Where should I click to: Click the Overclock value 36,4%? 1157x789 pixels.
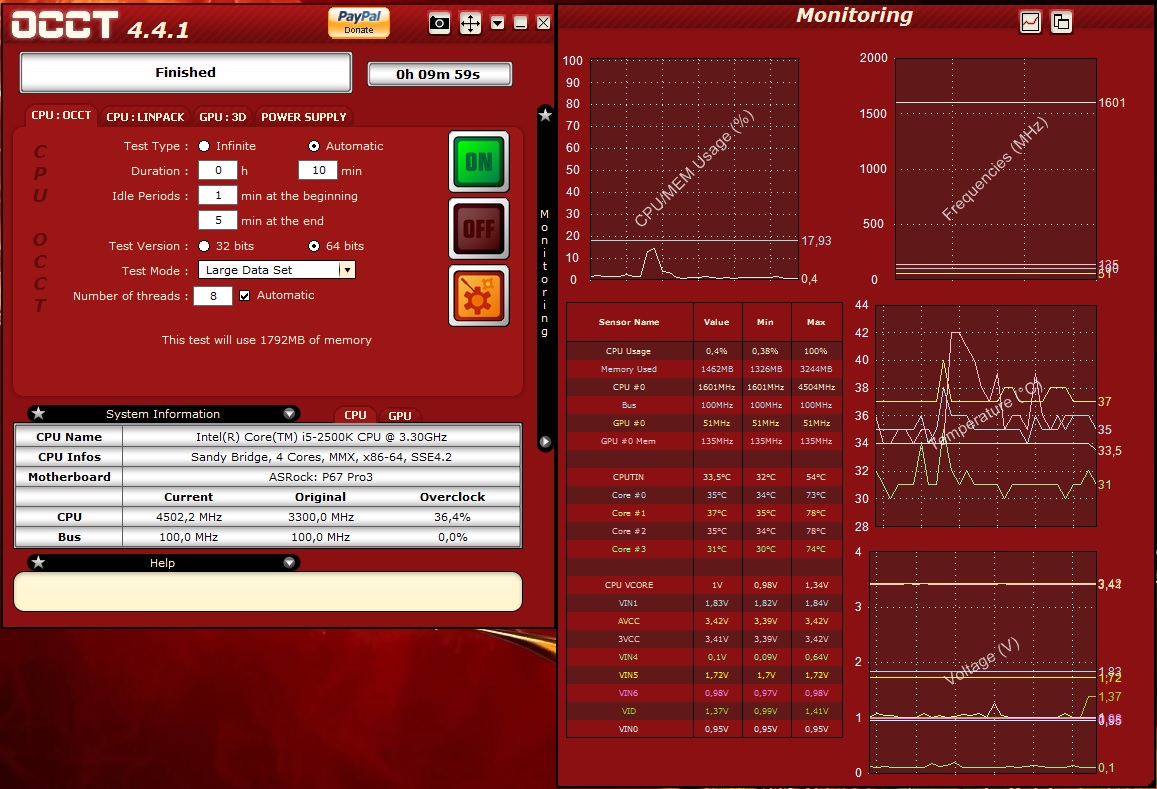[x=452, y=517]
